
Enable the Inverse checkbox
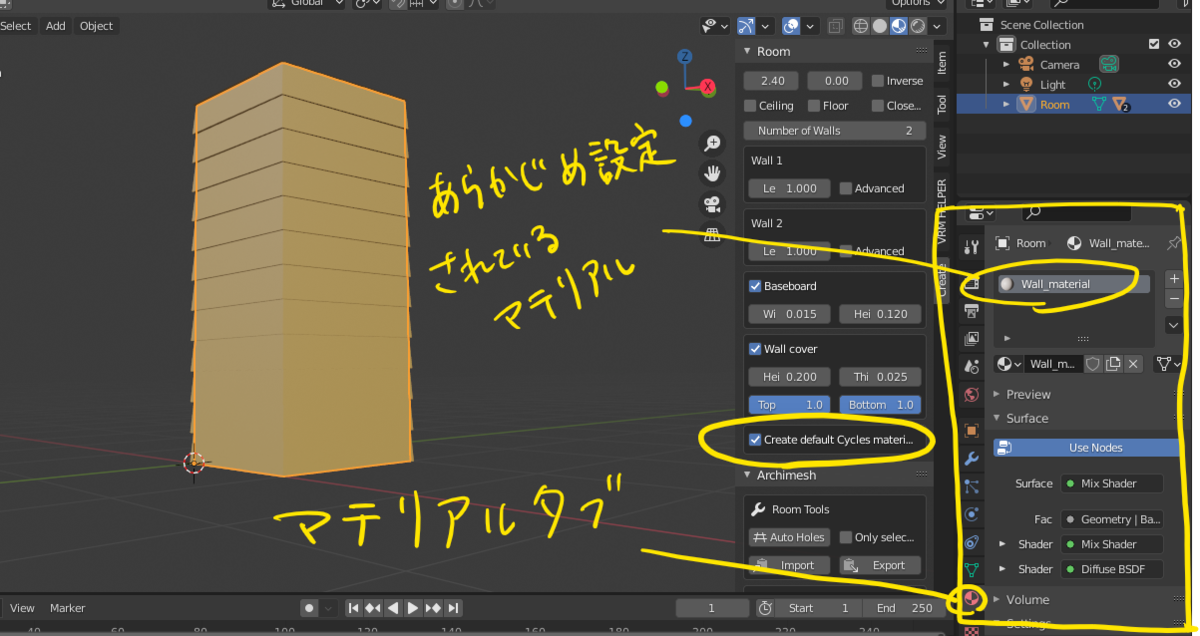click(x=877, y=81)
